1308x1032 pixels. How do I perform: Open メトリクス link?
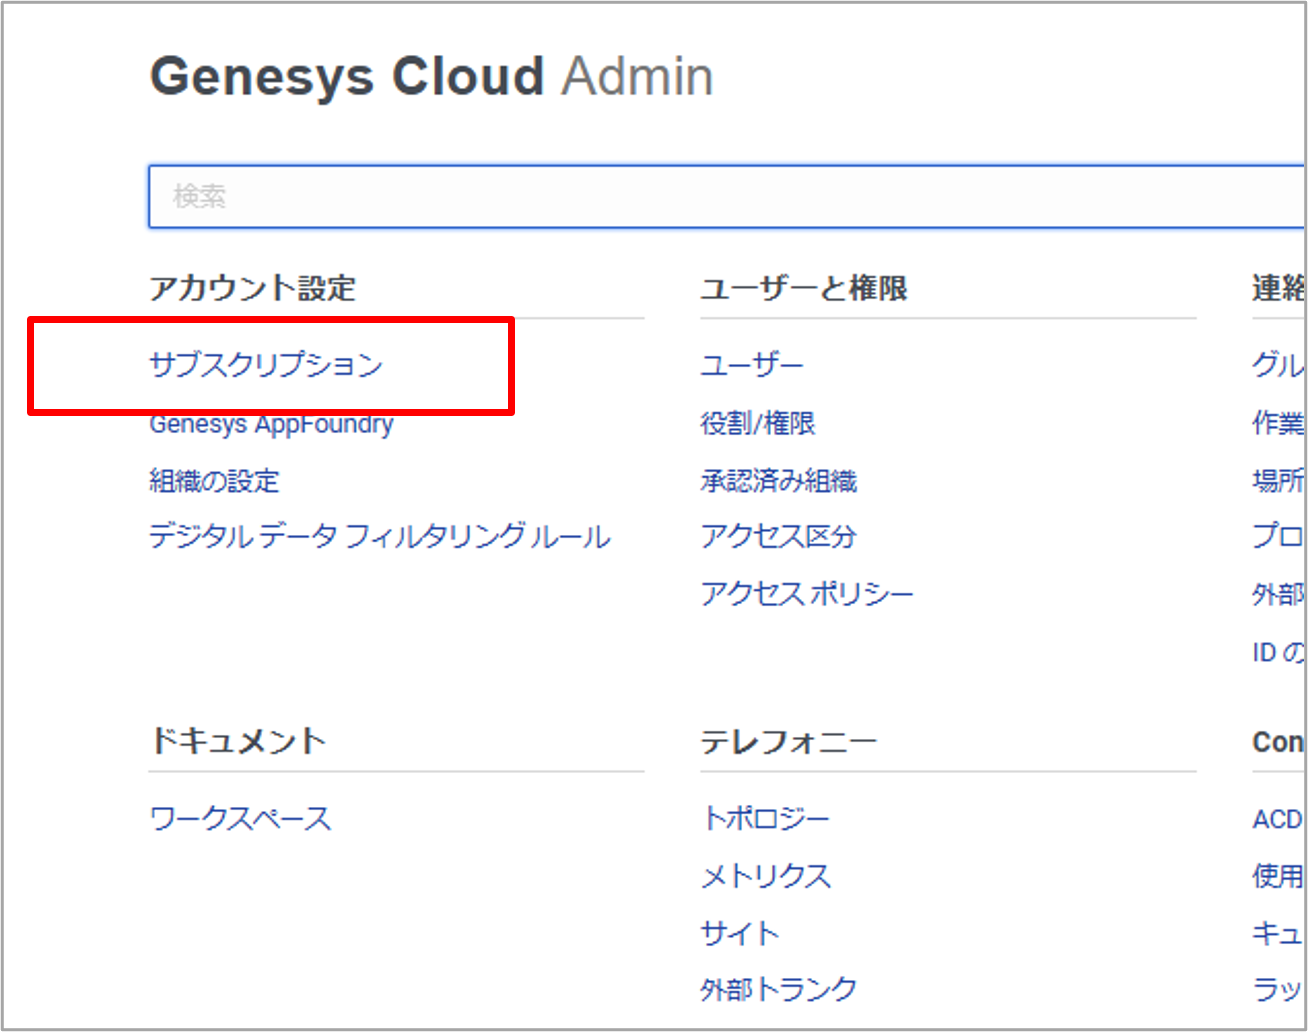coord(766,877)
